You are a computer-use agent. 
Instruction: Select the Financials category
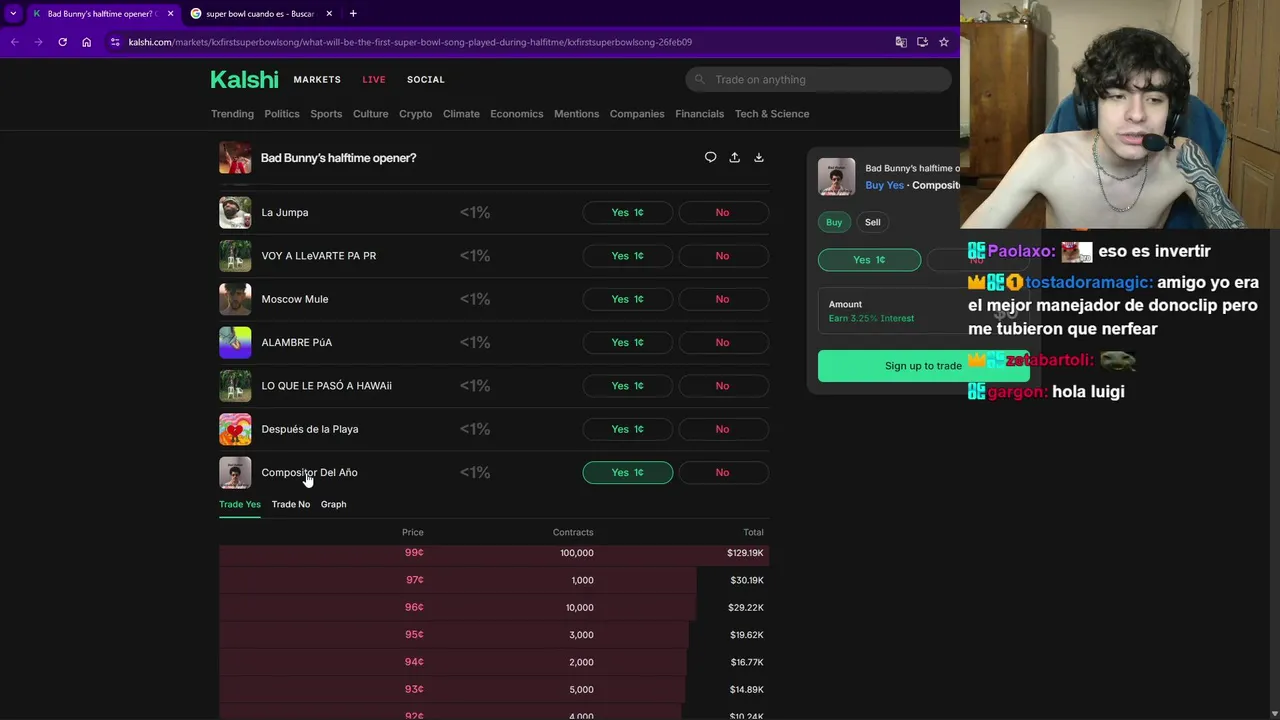[x=699, y=114]
